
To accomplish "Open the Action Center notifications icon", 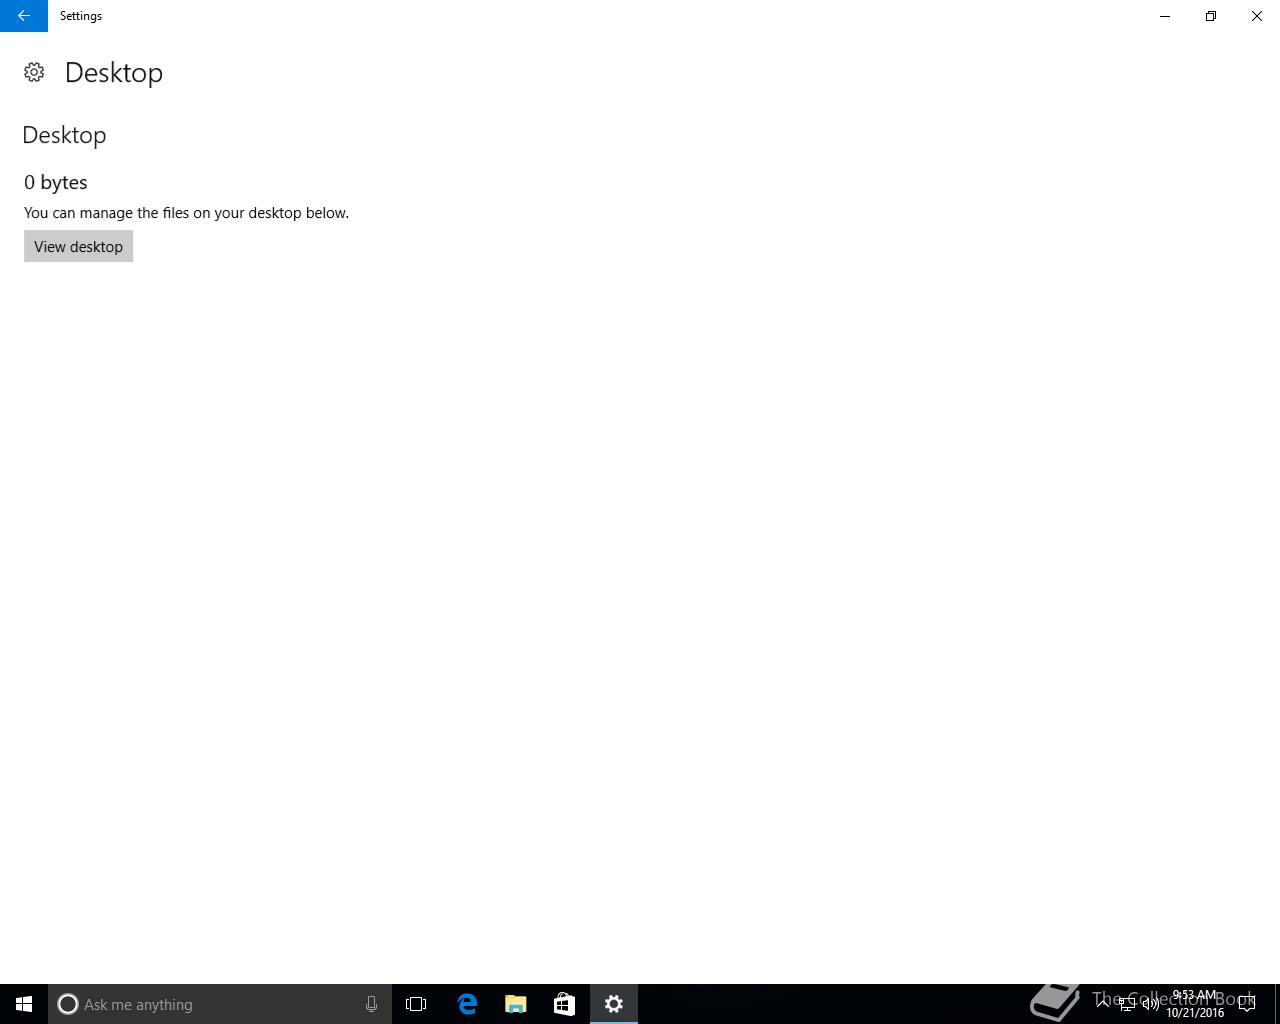I will pos(1247,1004).
